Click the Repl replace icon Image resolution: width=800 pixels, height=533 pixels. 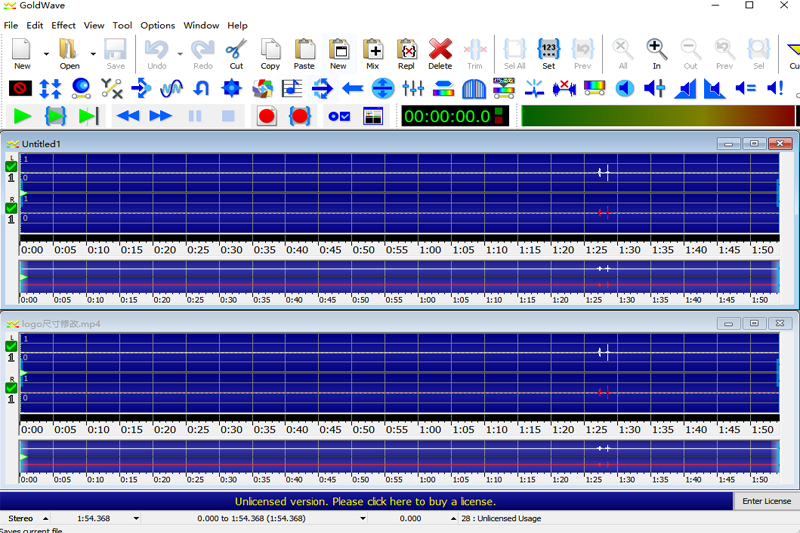point(407,49)
